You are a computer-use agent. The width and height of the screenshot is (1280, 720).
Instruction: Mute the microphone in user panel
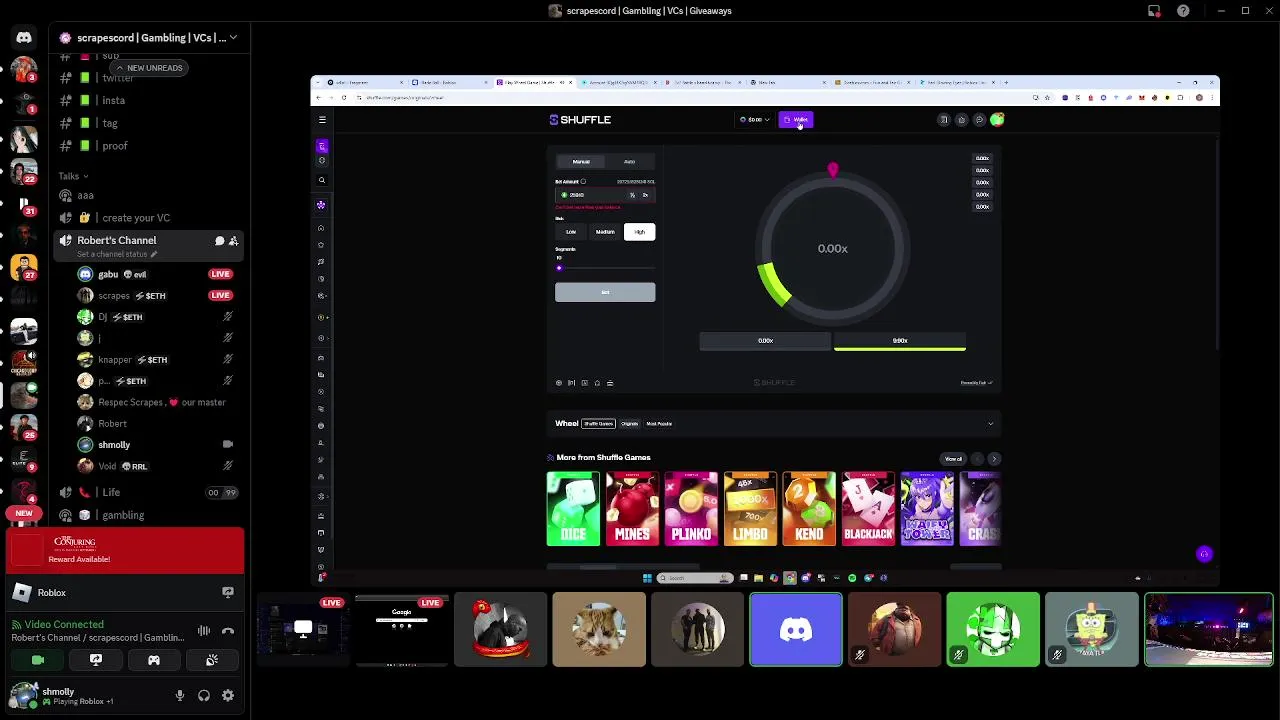180,695
